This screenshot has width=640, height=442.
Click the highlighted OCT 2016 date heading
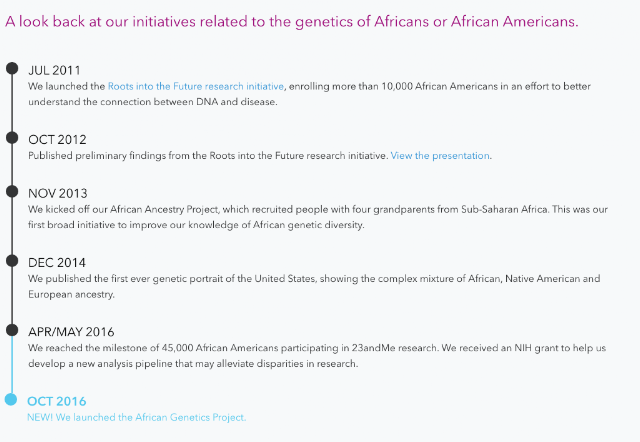pyautogui.click(x=57, y=401)
